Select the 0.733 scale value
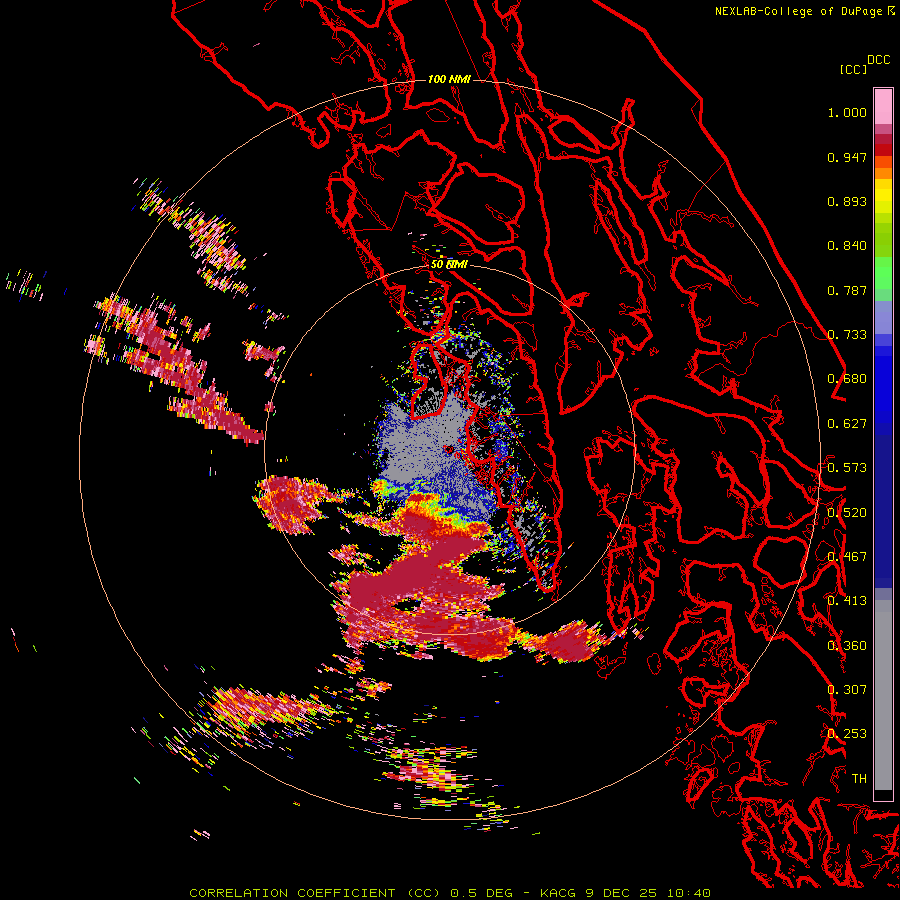900x900 pixels. tap(847, 335)
